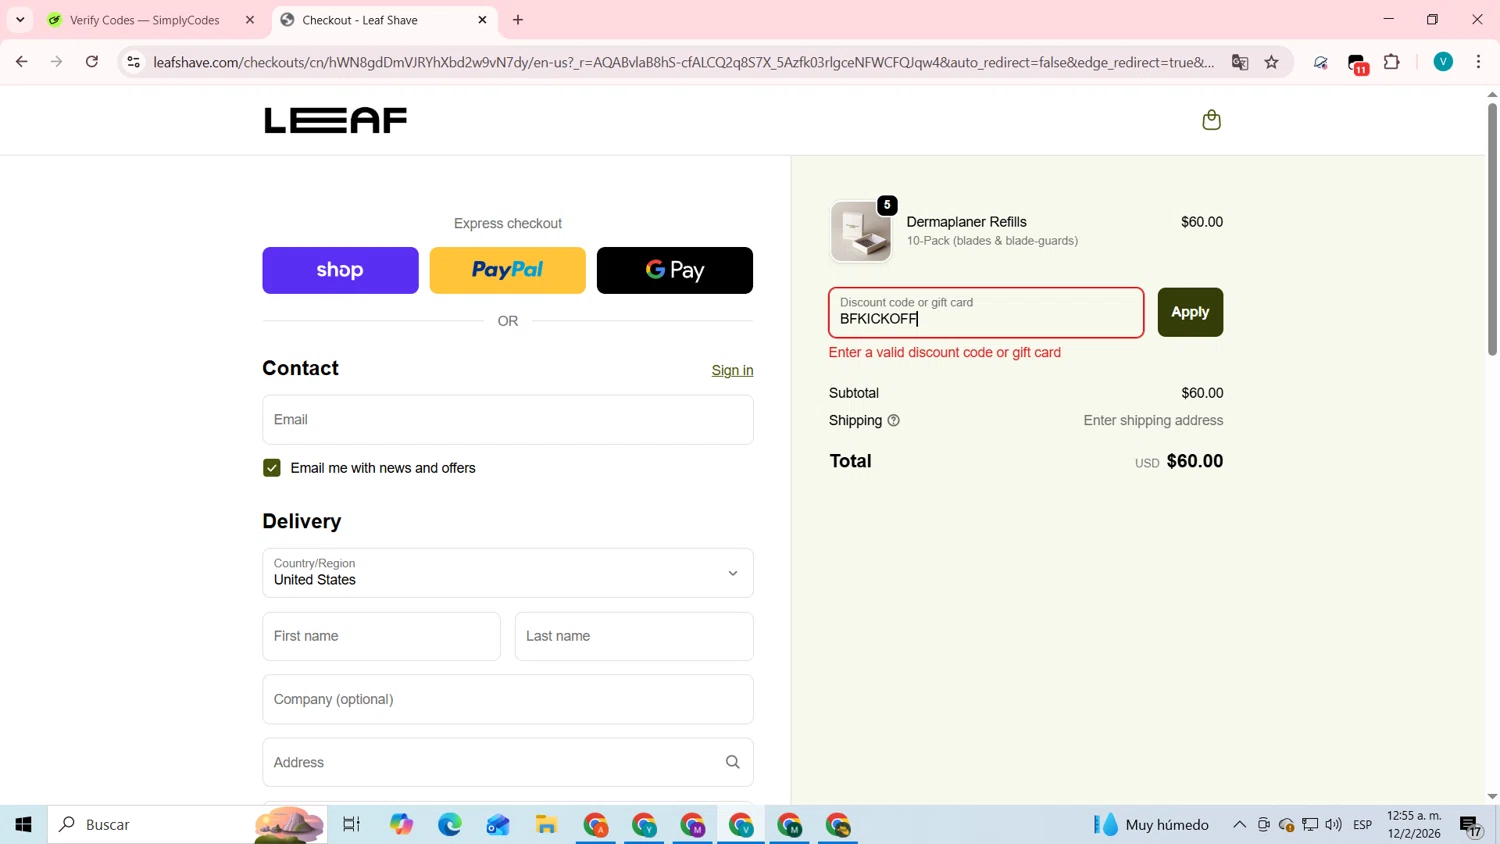Switch to Verify Codes — SimplyCodes tab

coord(145,20)
